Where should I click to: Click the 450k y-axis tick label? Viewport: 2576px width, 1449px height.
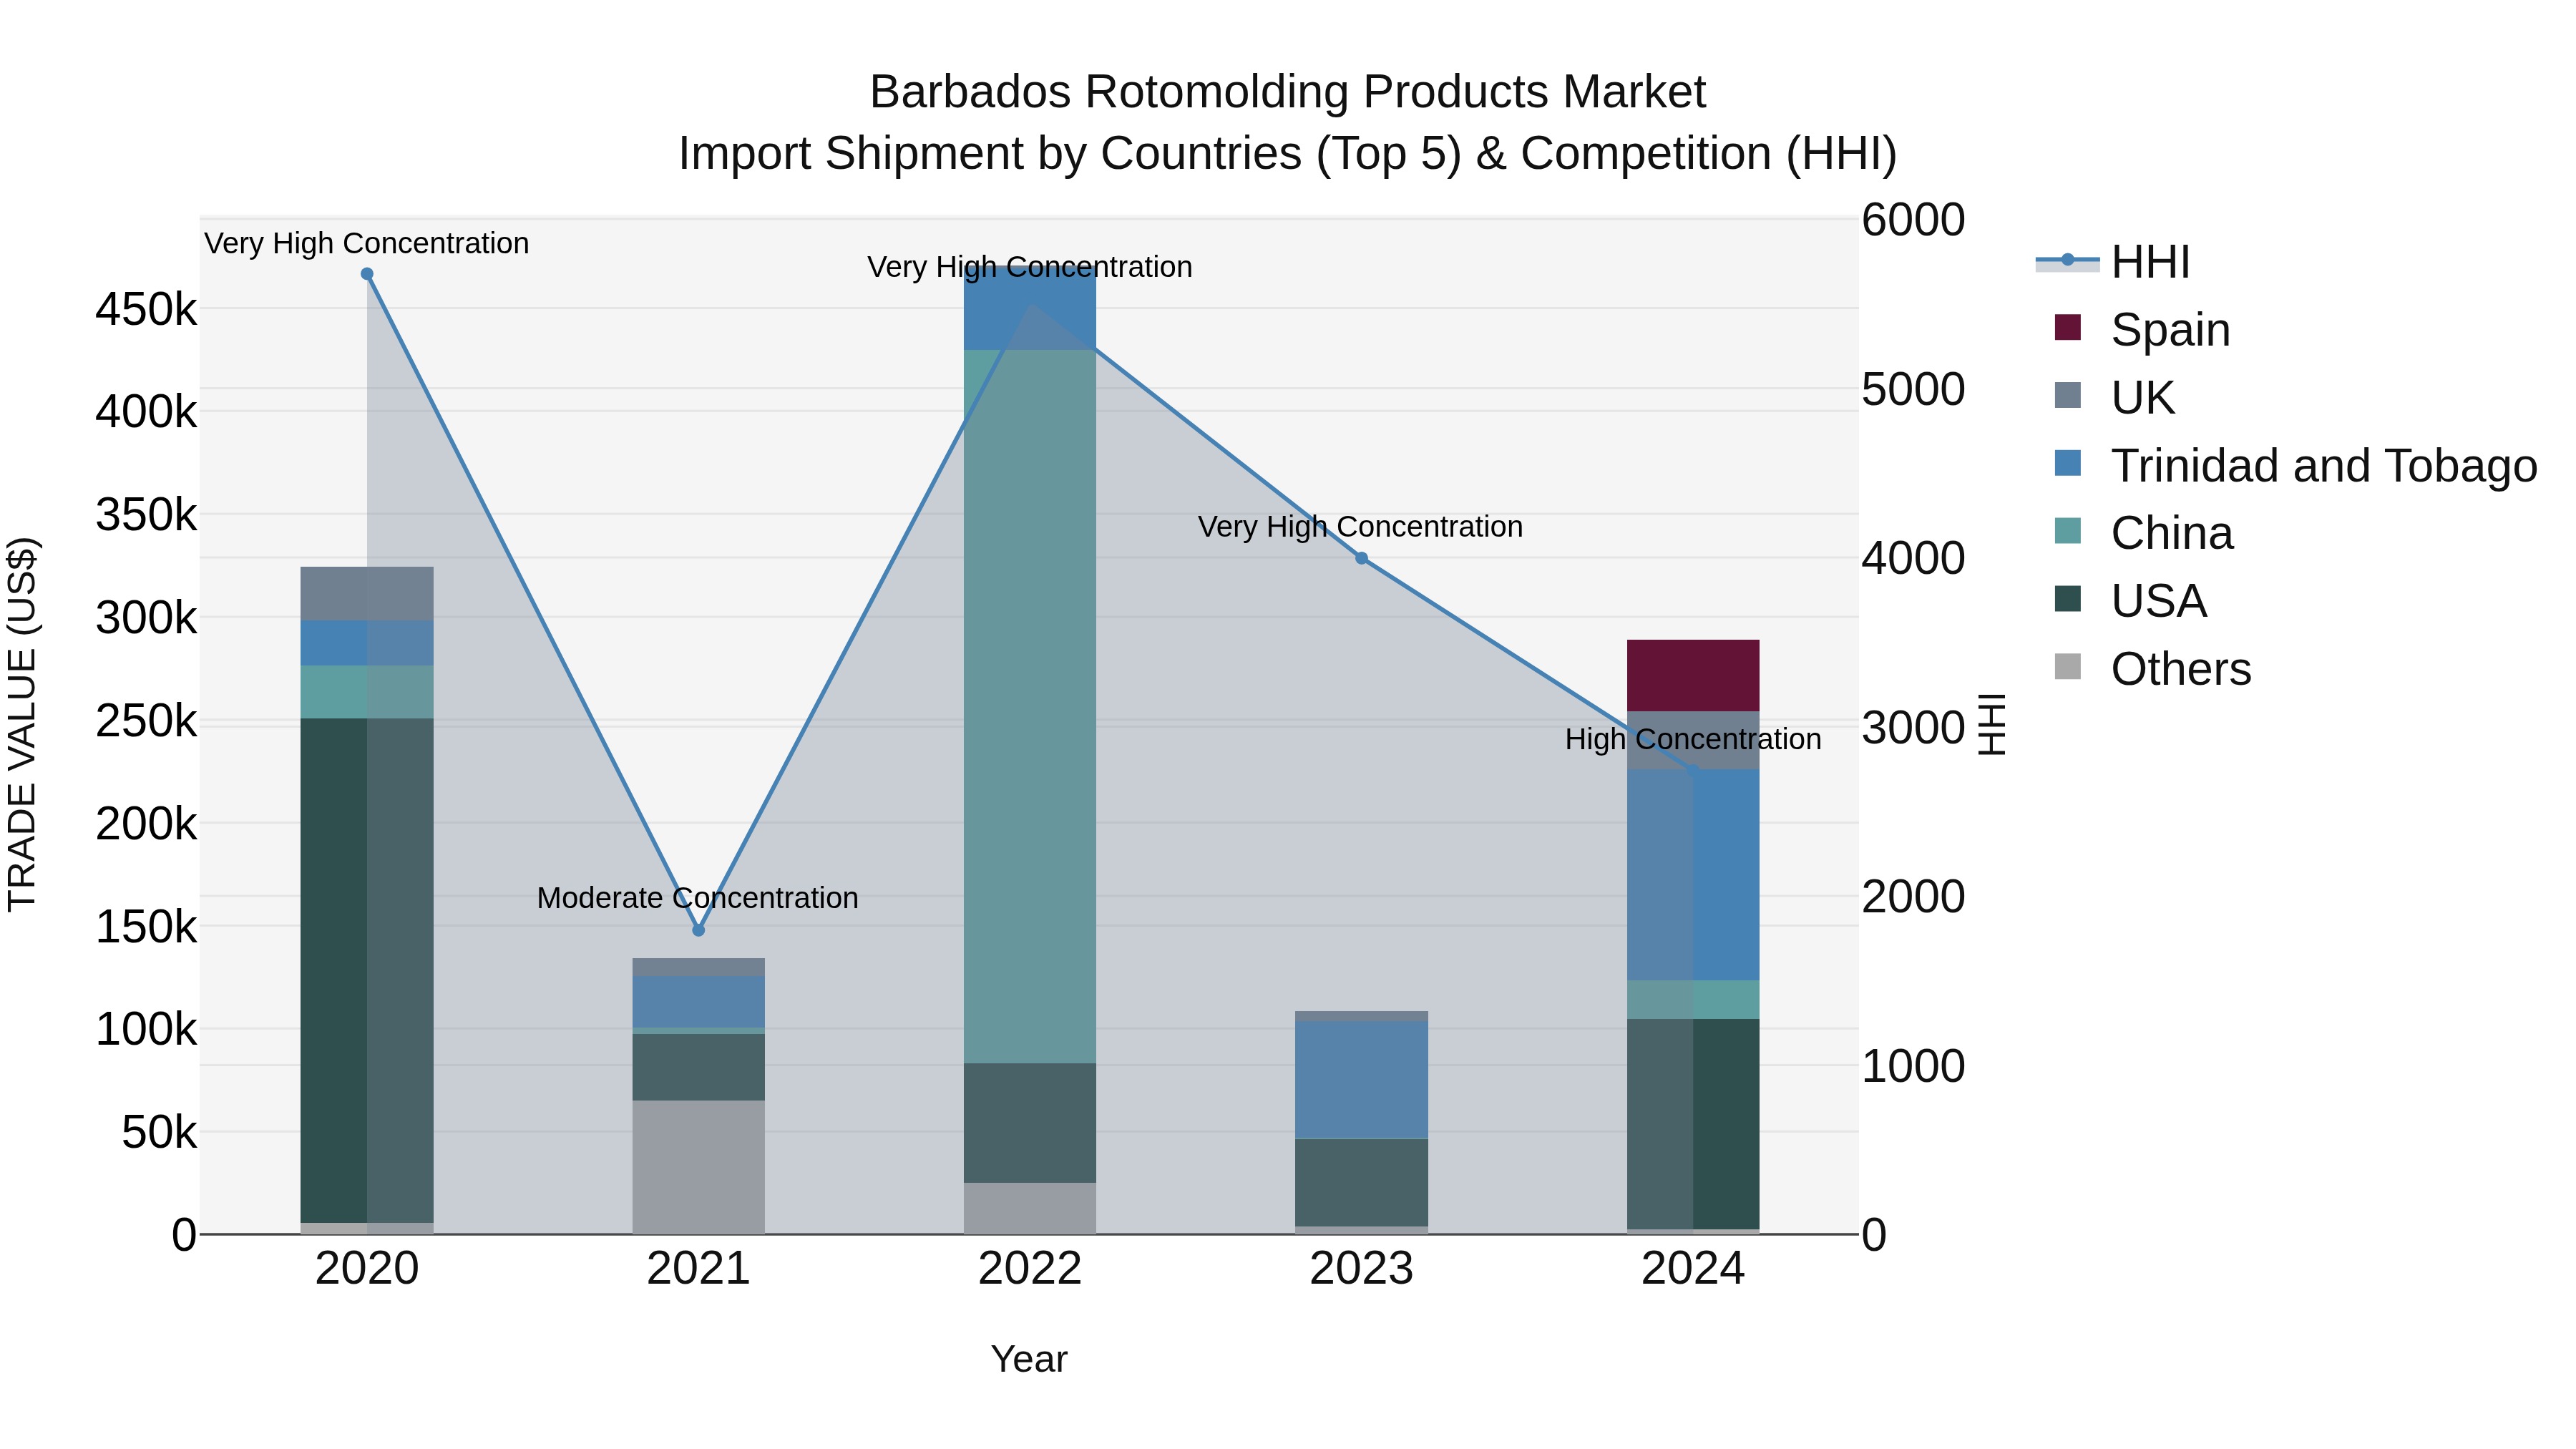tap(147, 310)
